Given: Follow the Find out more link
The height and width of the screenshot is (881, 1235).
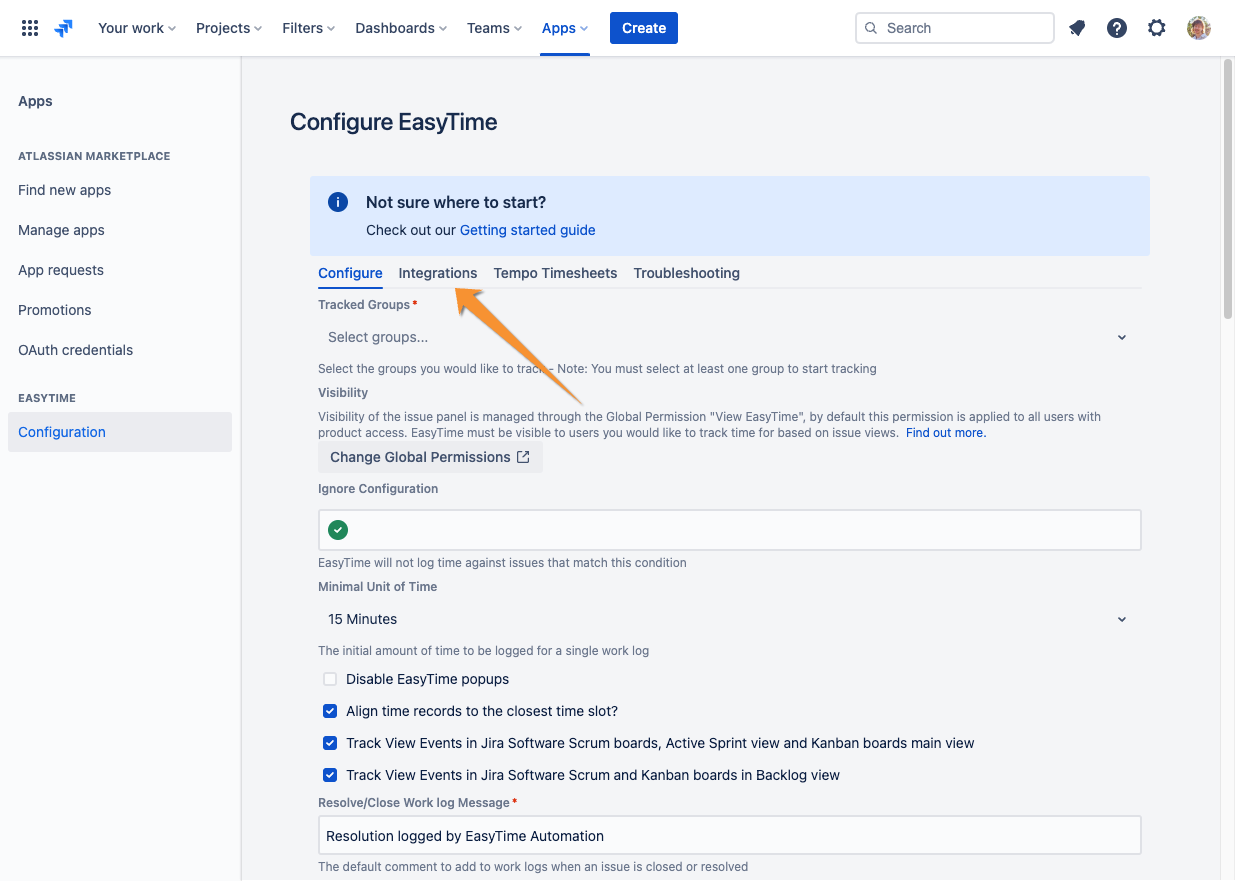Looking at the screenshot, I should (x=946, y=433).
